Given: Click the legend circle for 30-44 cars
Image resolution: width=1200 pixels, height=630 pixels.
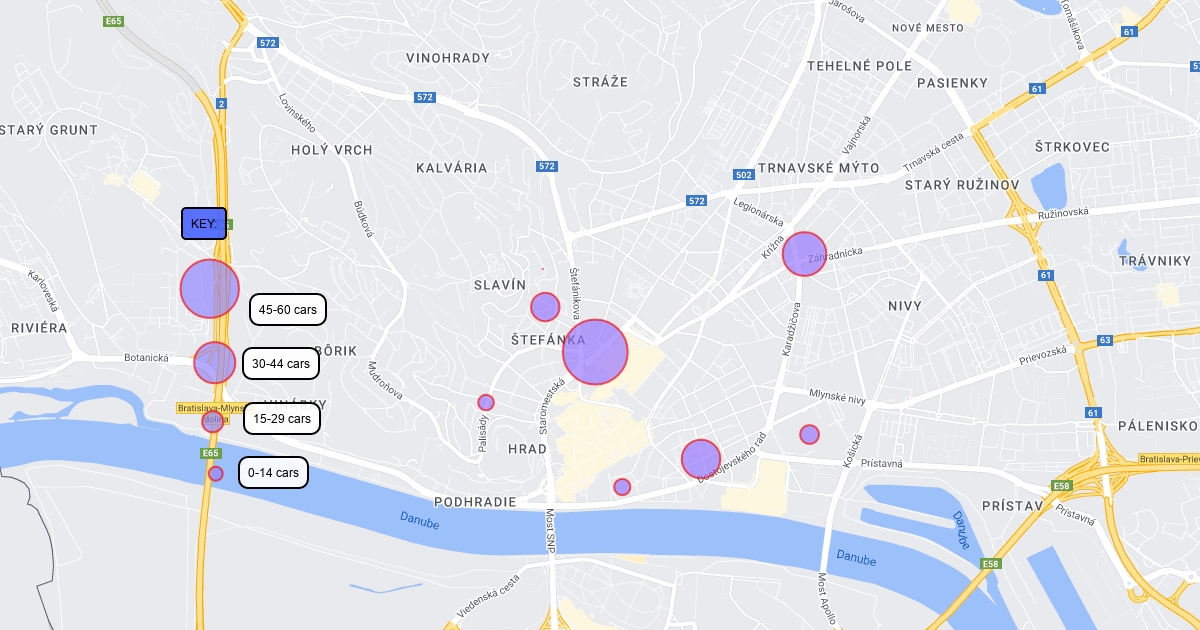Looking at the screenshot, I should point(214,362).
